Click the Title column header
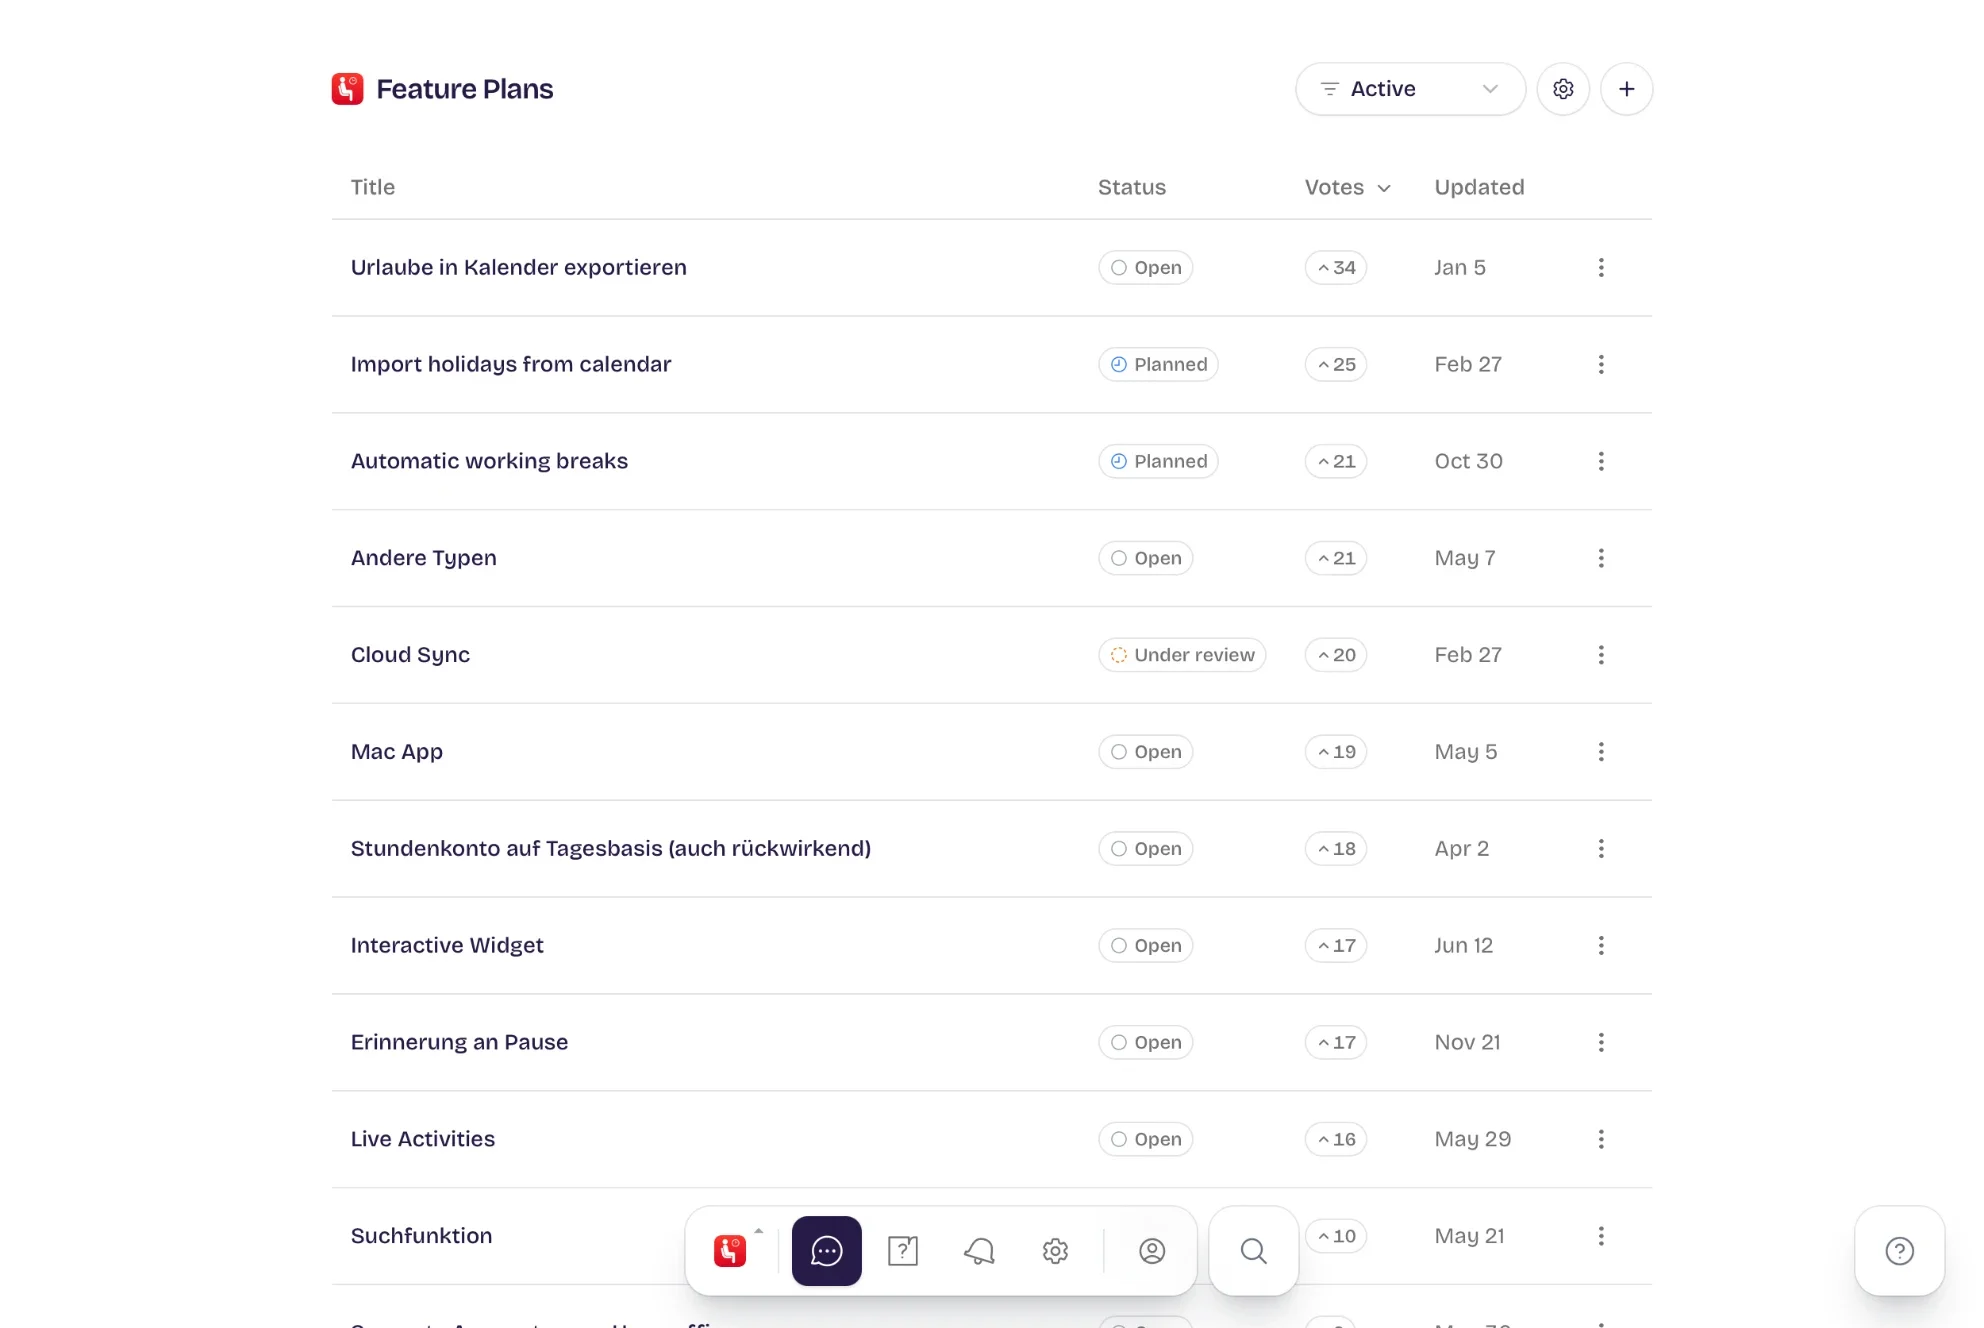The image size is (1984, 1328). pyautogui.click(x=373, y=187)
